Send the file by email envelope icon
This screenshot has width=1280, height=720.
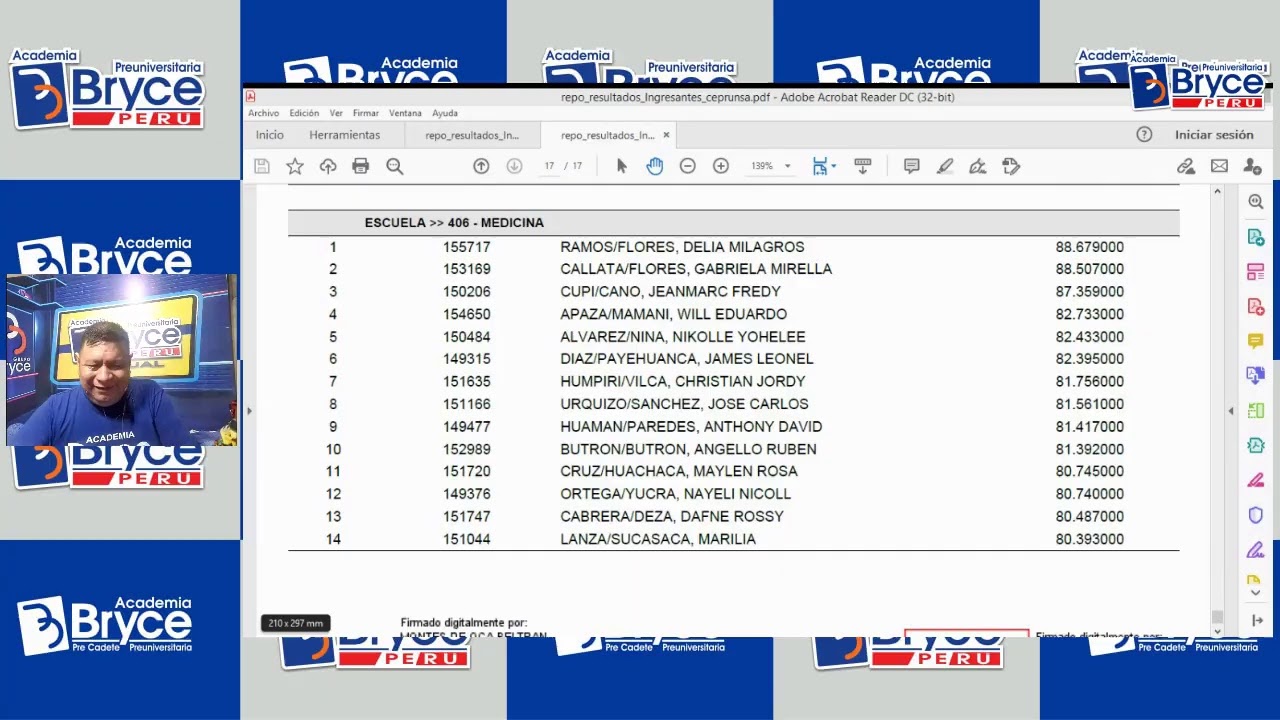click(x=1219, y=166)
